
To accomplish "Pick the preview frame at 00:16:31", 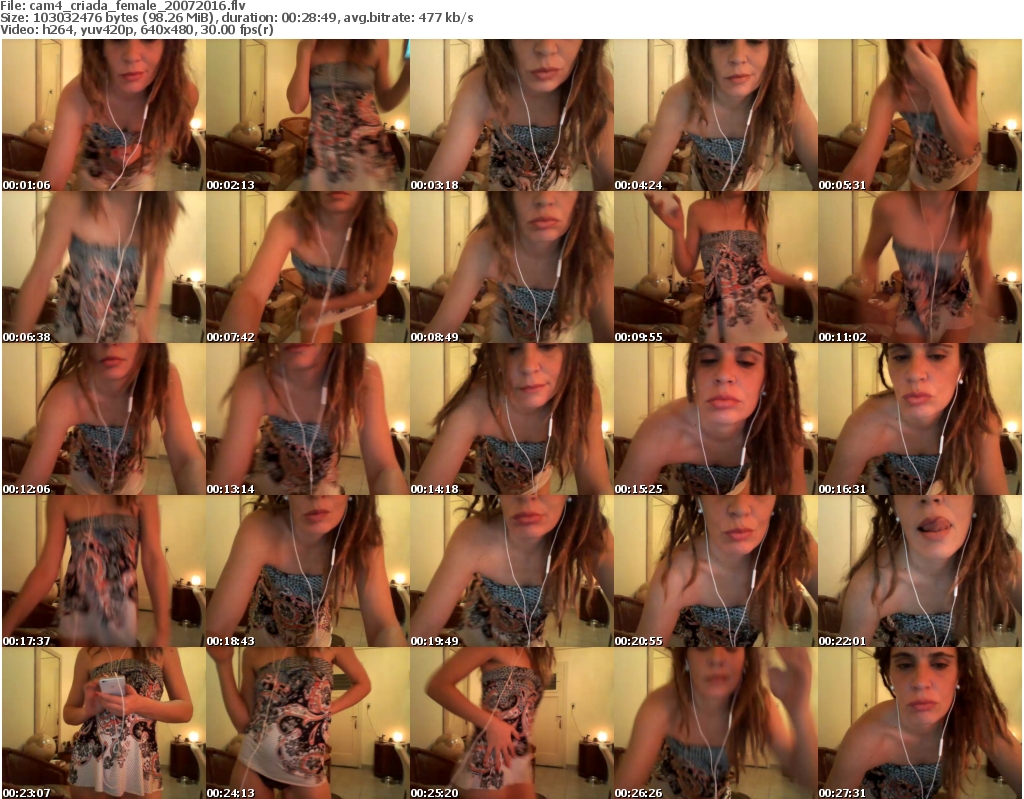I will (x=920, y=419).
